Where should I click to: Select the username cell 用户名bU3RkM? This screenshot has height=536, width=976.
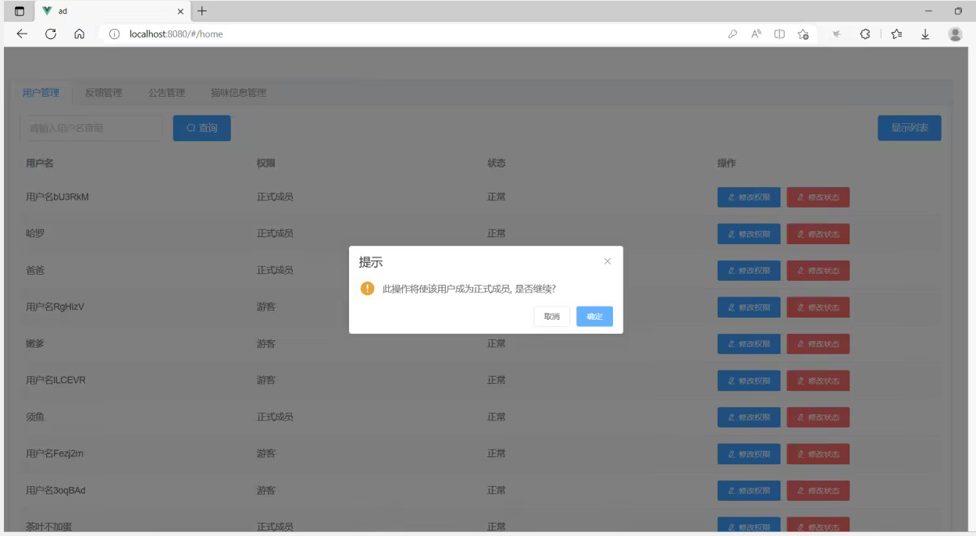click(x=57, y=197)
